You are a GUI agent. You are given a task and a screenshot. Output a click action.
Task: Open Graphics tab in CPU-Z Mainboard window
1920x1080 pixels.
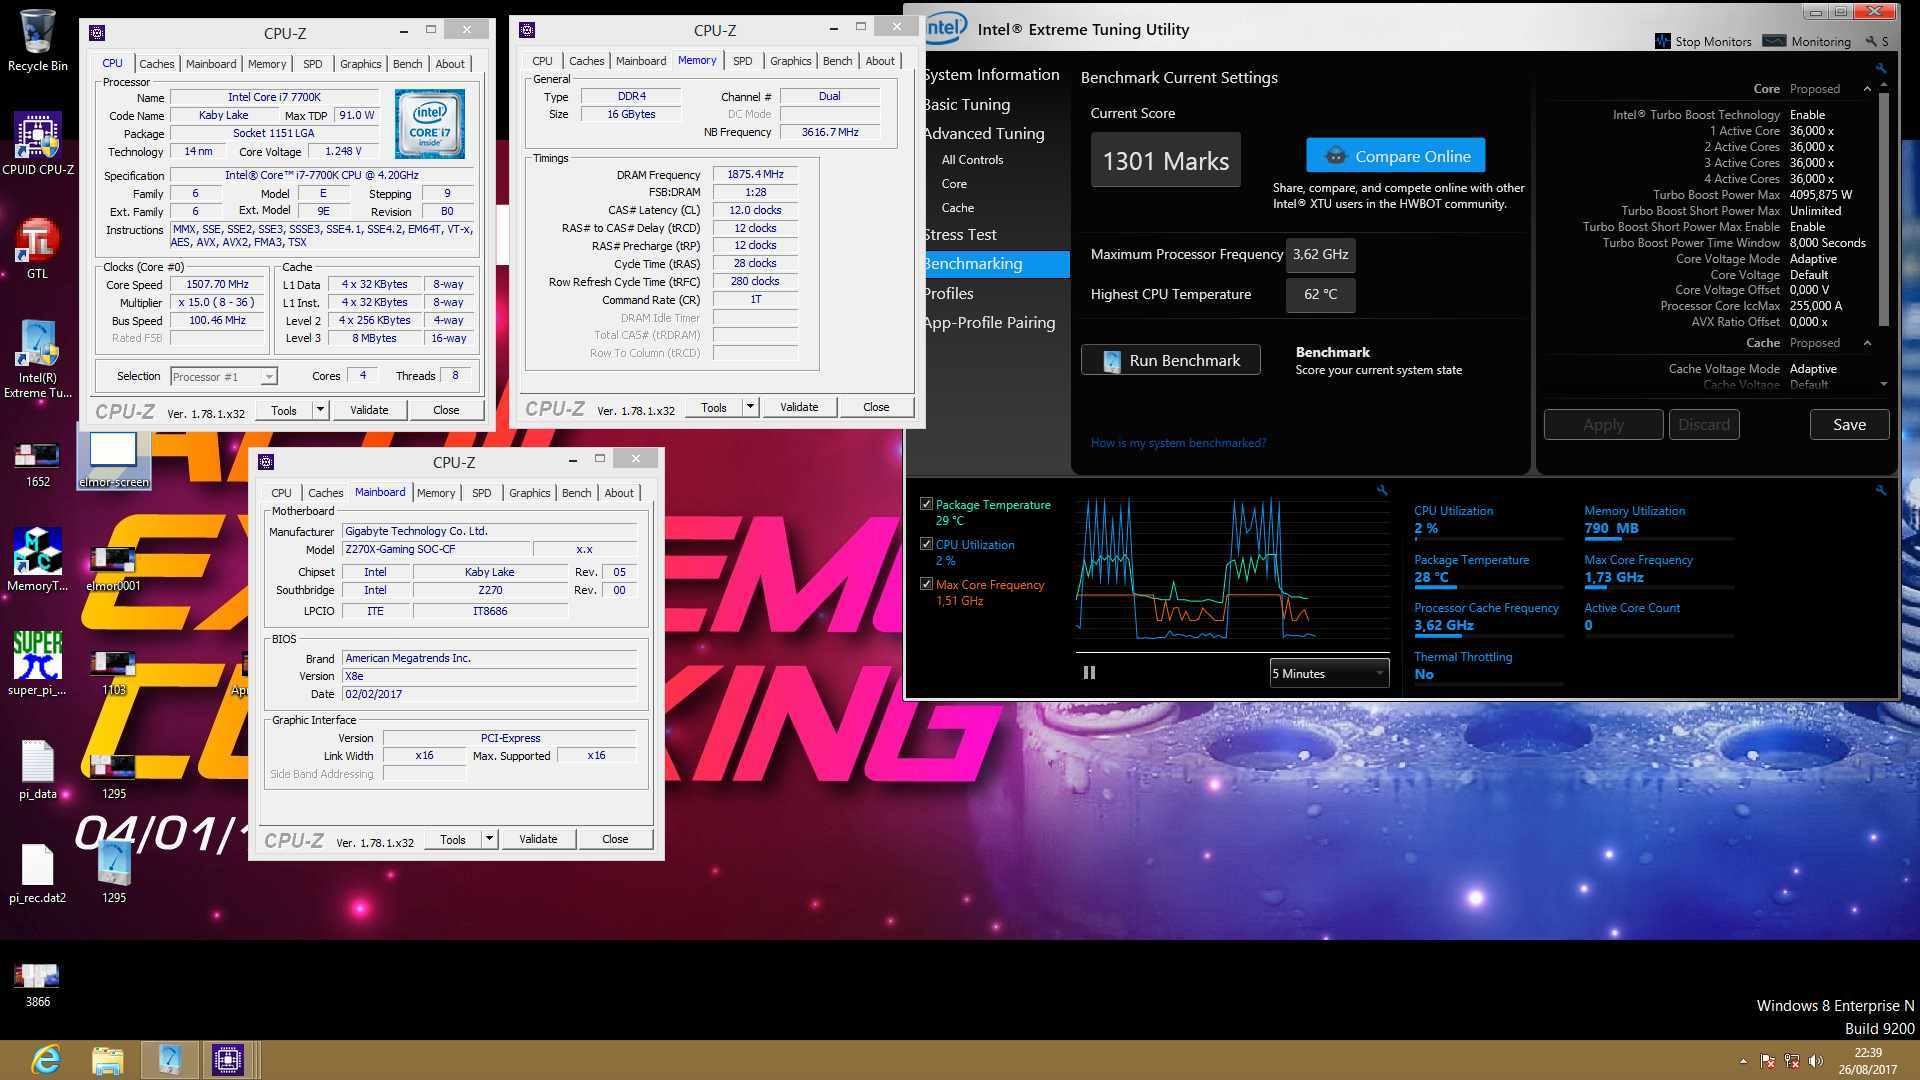[x=529, y=493]
